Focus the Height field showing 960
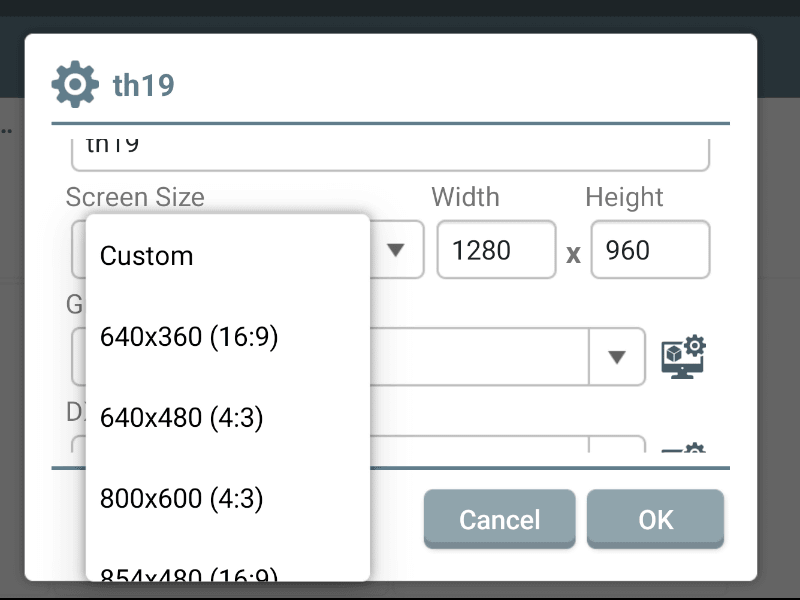This screenshot has height=600, width=800. click(x=650, y=250)
